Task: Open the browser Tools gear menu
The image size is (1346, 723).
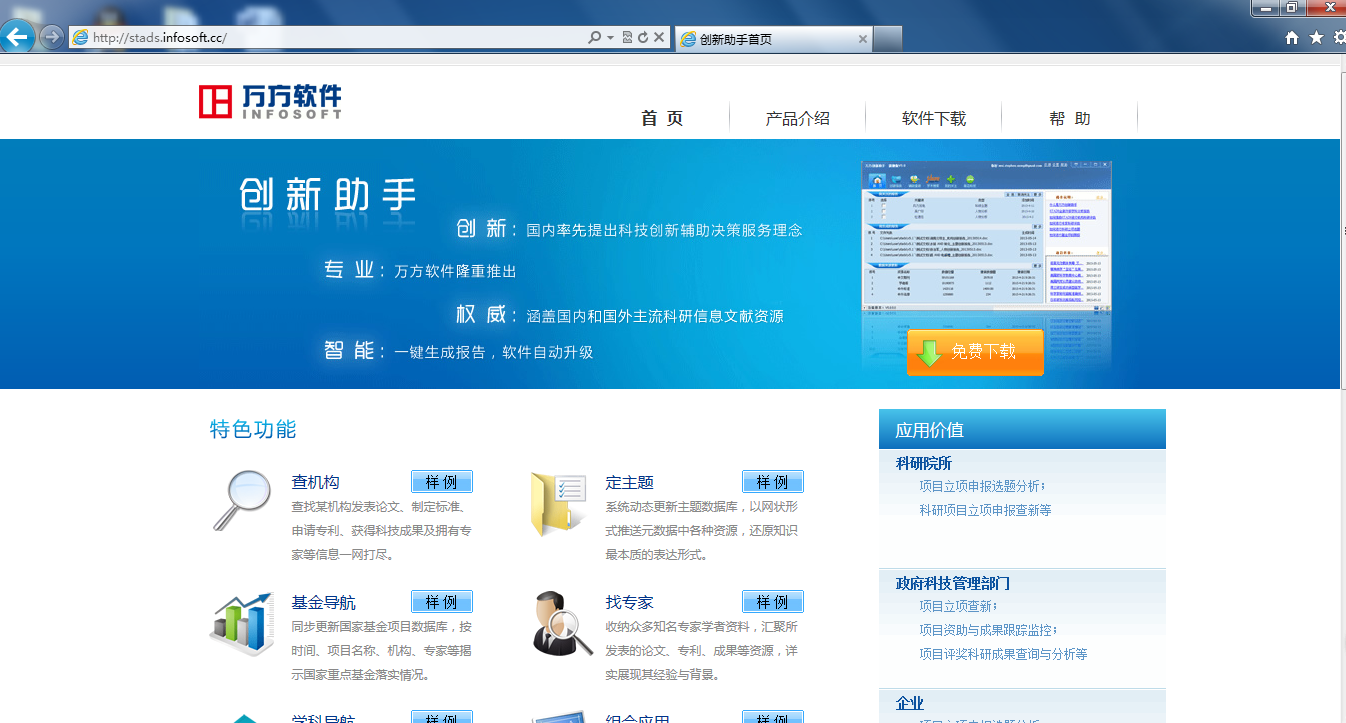Action: [x=1339, y=38]
